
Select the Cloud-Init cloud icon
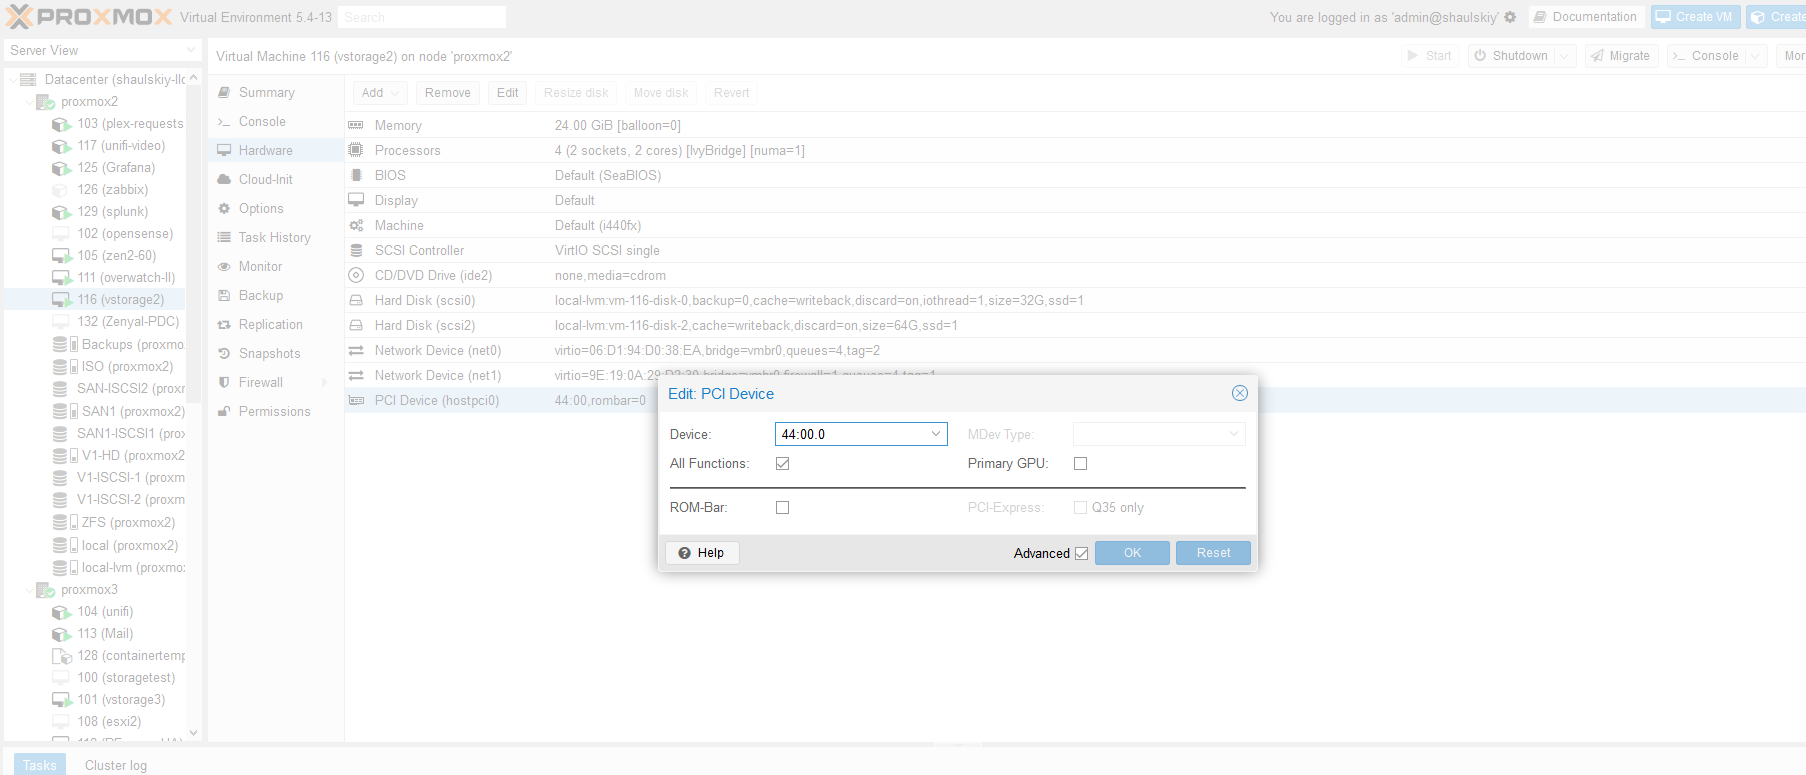[x=224, y=180]
